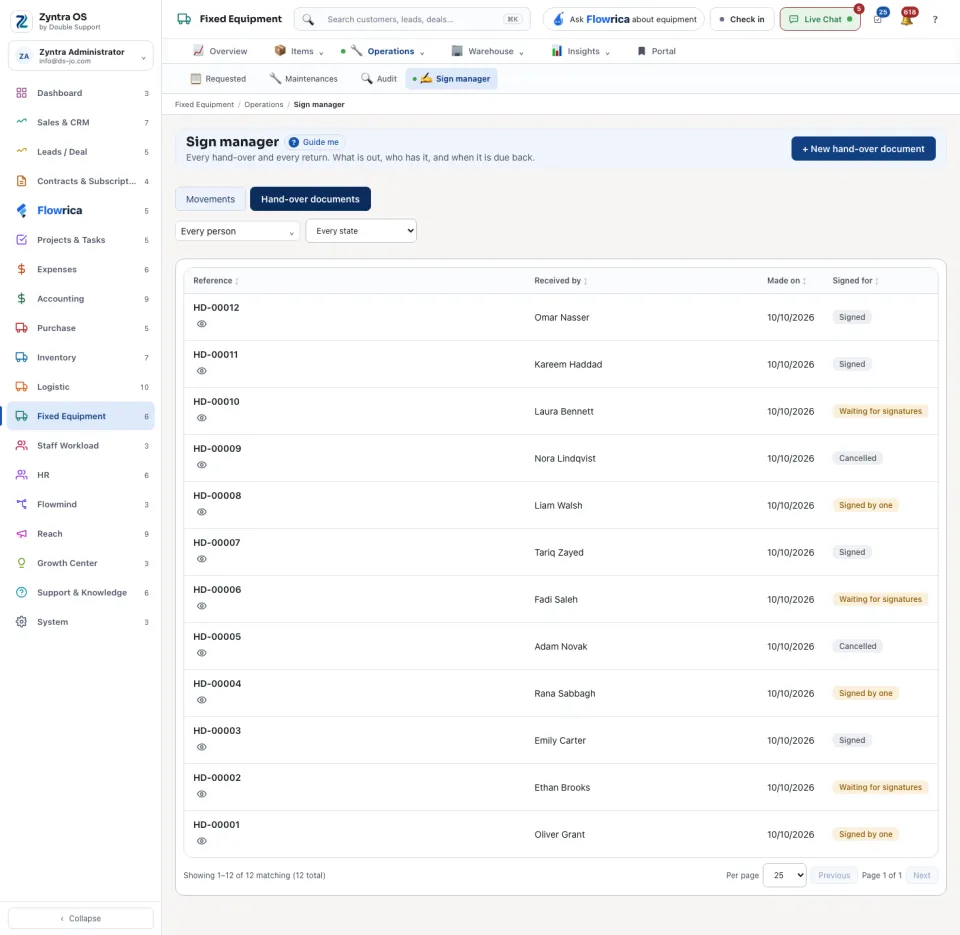This screenshot has width=960, height=935.
Task: Open the Dashboard sidebar item
Action: tap(80, 93)
